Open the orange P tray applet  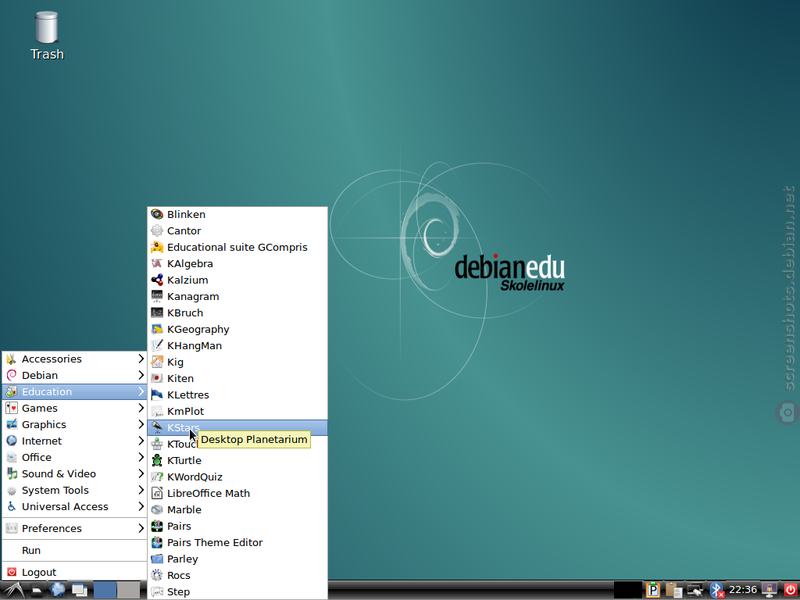click(x=653, y=590)
